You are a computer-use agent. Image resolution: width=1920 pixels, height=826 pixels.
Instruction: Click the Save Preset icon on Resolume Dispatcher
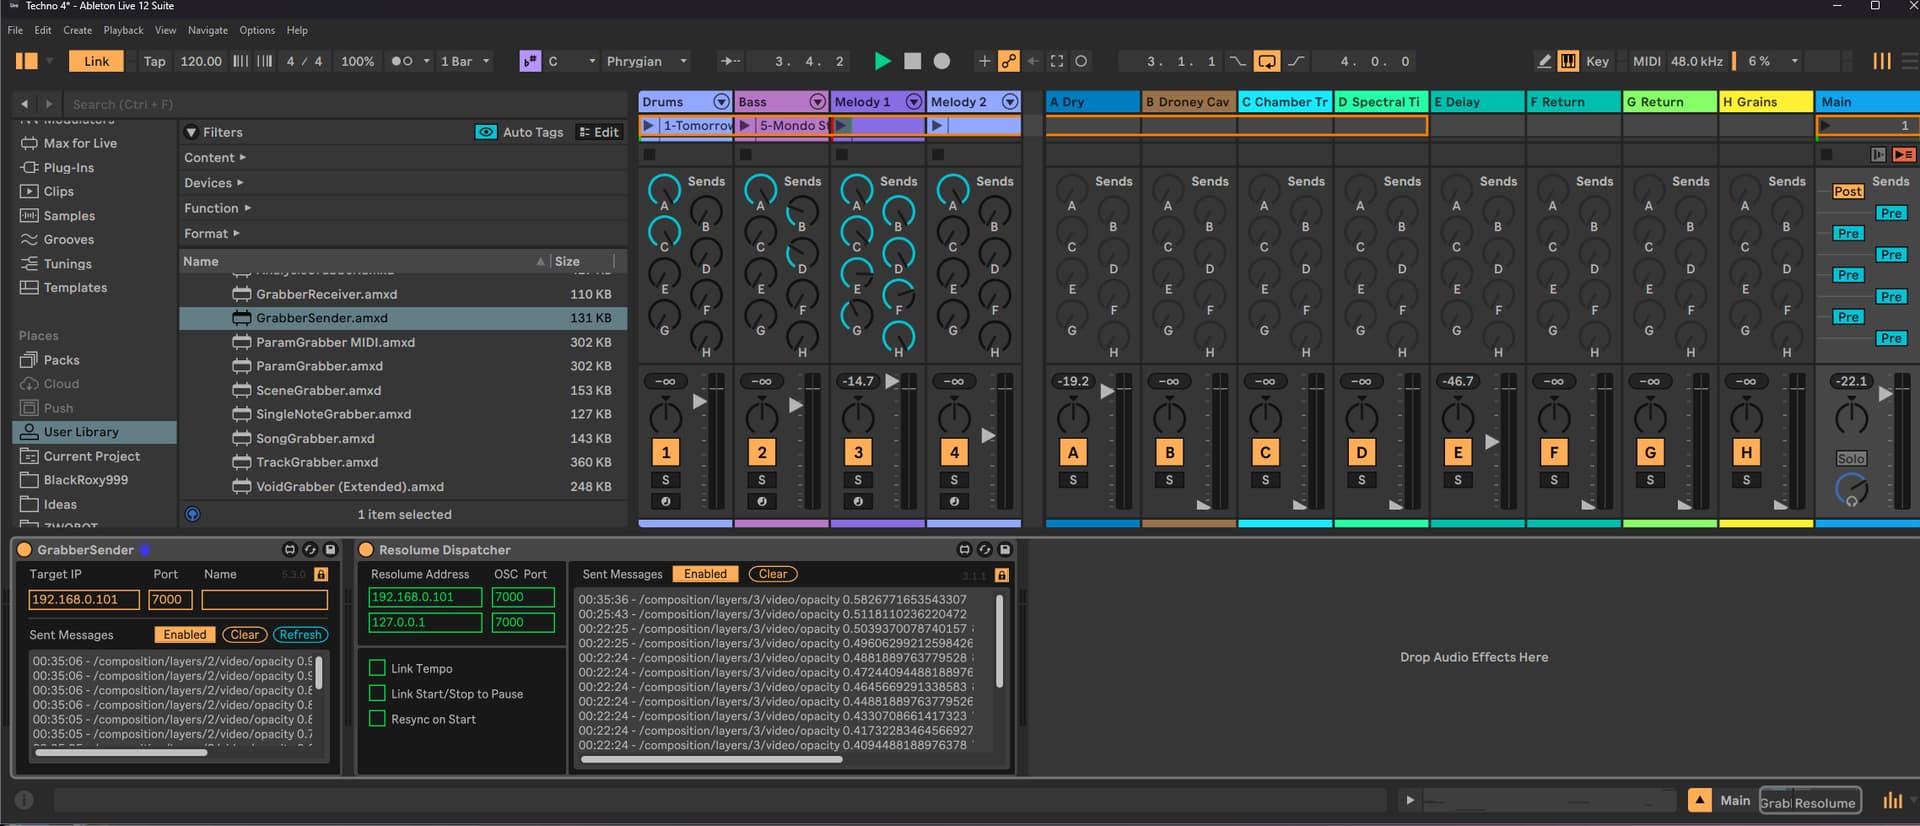tap(1005, 550)
